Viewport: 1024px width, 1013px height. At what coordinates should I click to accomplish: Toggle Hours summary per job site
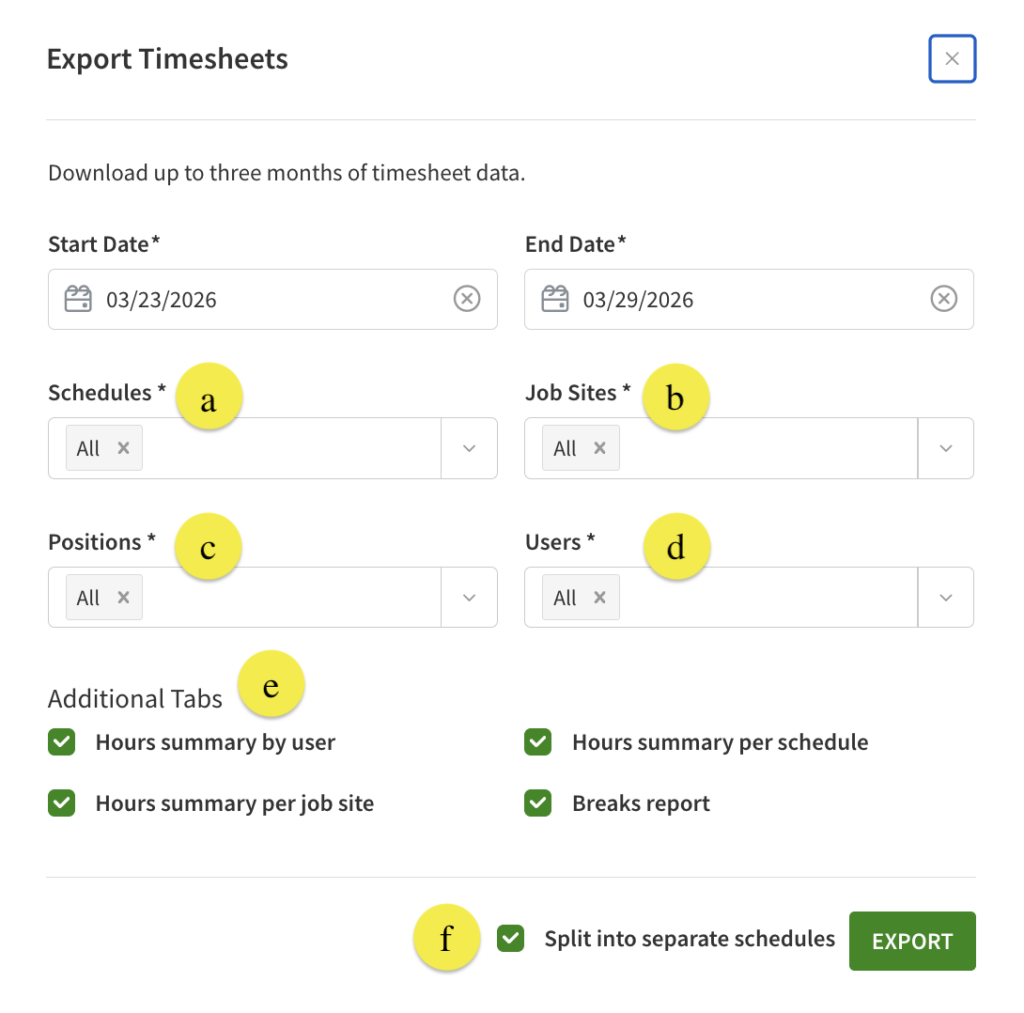coord(62,803)
